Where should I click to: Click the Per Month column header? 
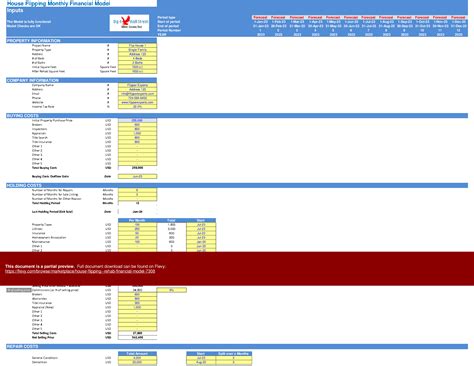click(x=137, y=220)
